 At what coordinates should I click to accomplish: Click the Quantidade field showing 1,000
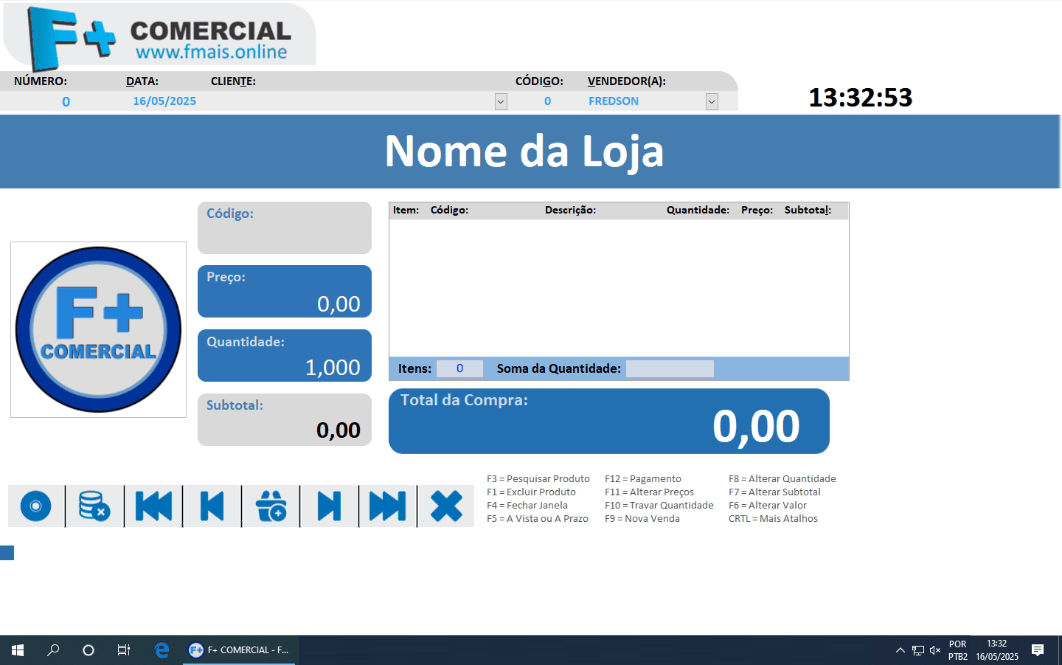(x=285, y=356)
